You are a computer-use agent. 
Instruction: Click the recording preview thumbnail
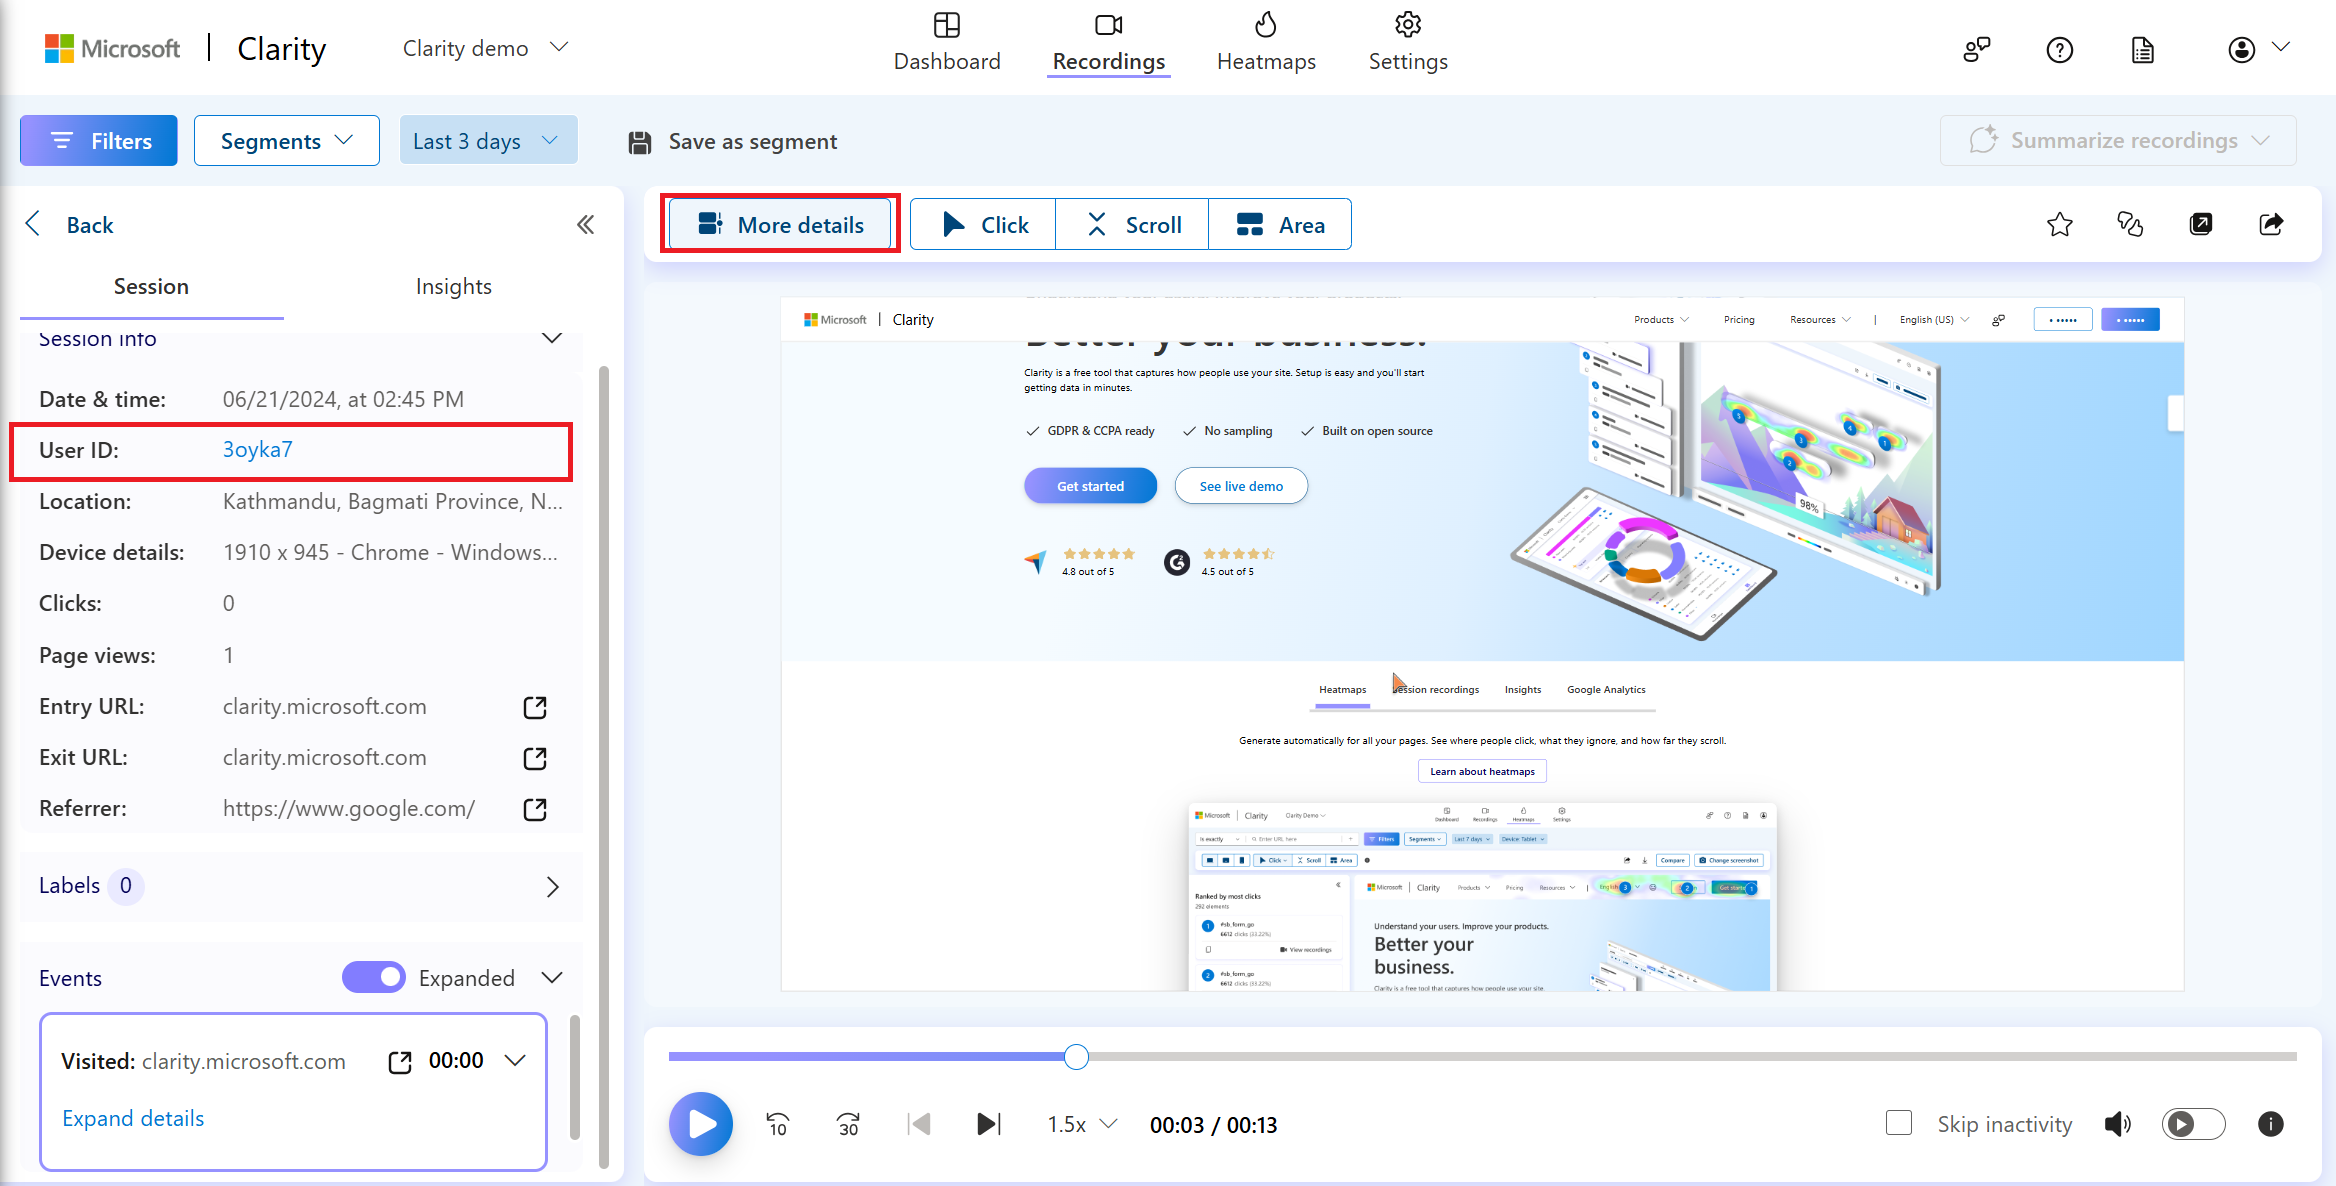[x=1482, y=644]
